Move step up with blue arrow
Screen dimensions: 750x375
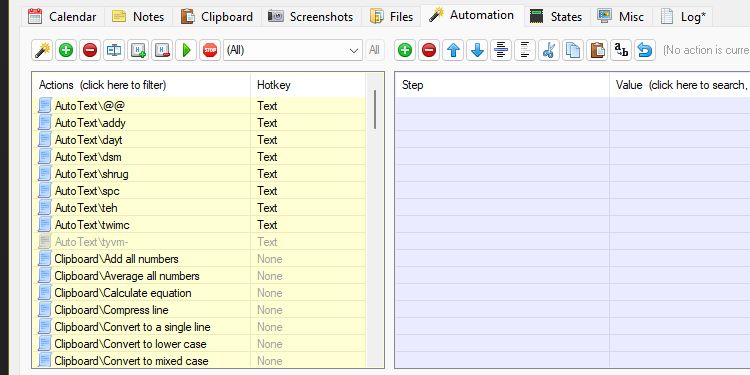(453, 50)
